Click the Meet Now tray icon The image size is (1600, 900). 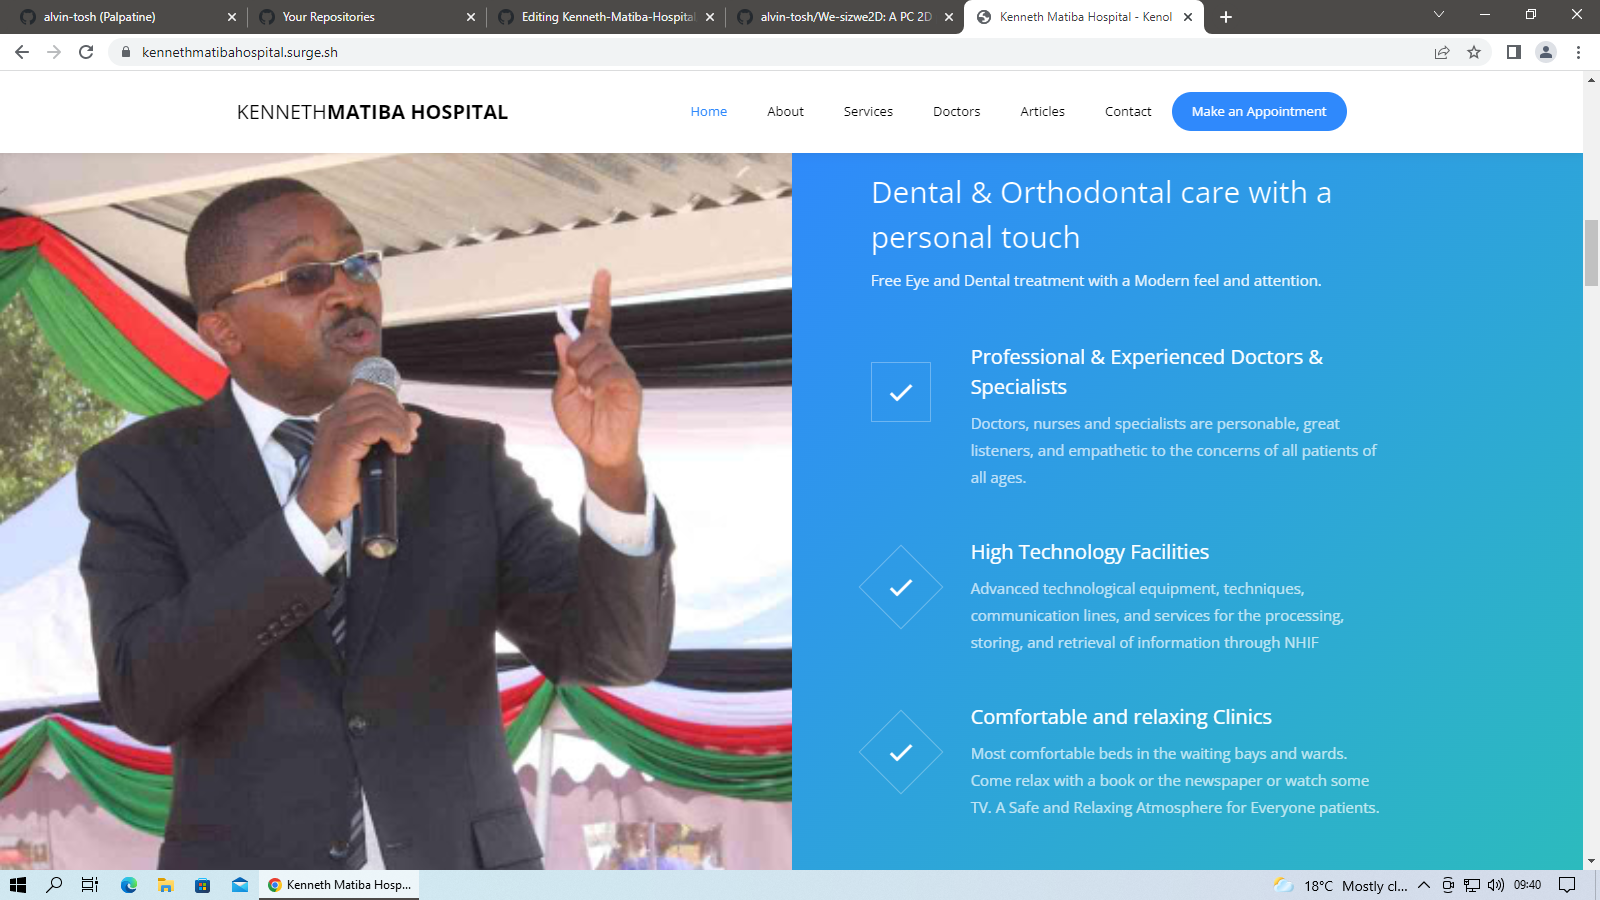[x=1448, y=885]
